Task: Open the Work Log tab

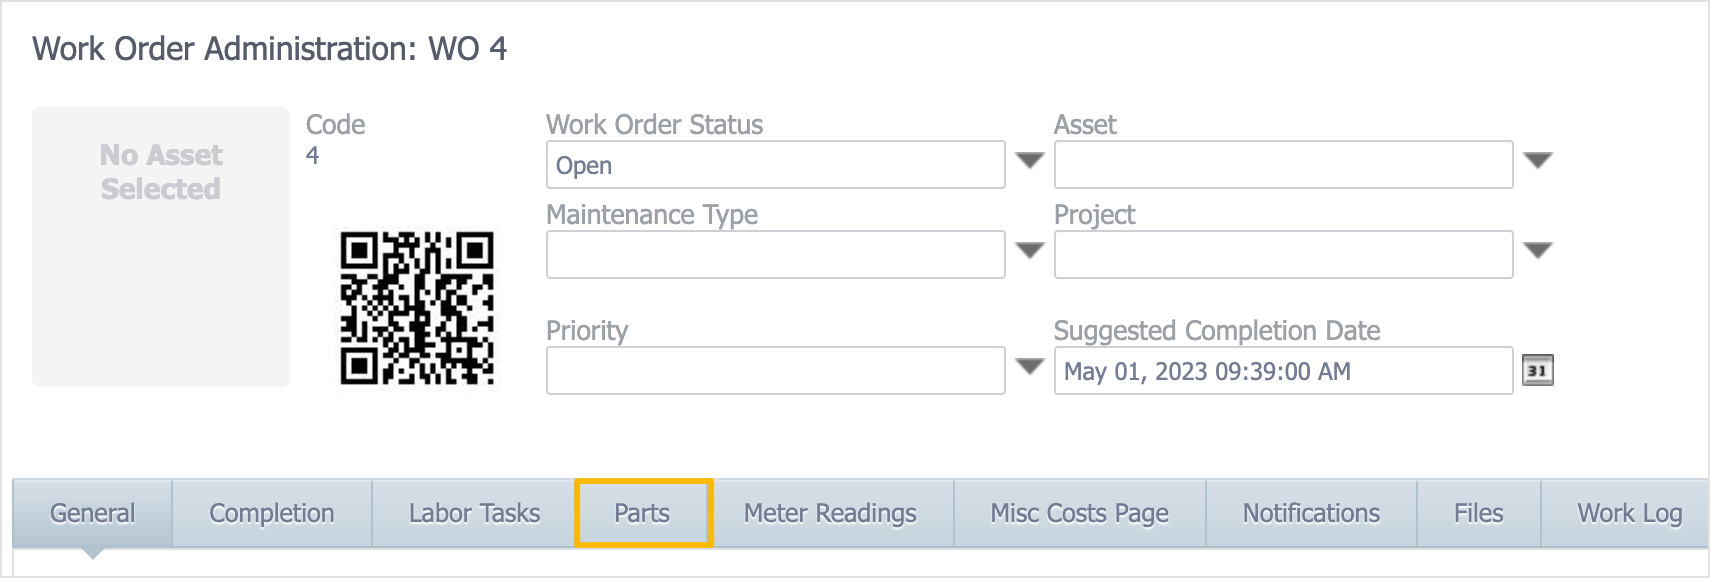Action: coord(1626,513)
